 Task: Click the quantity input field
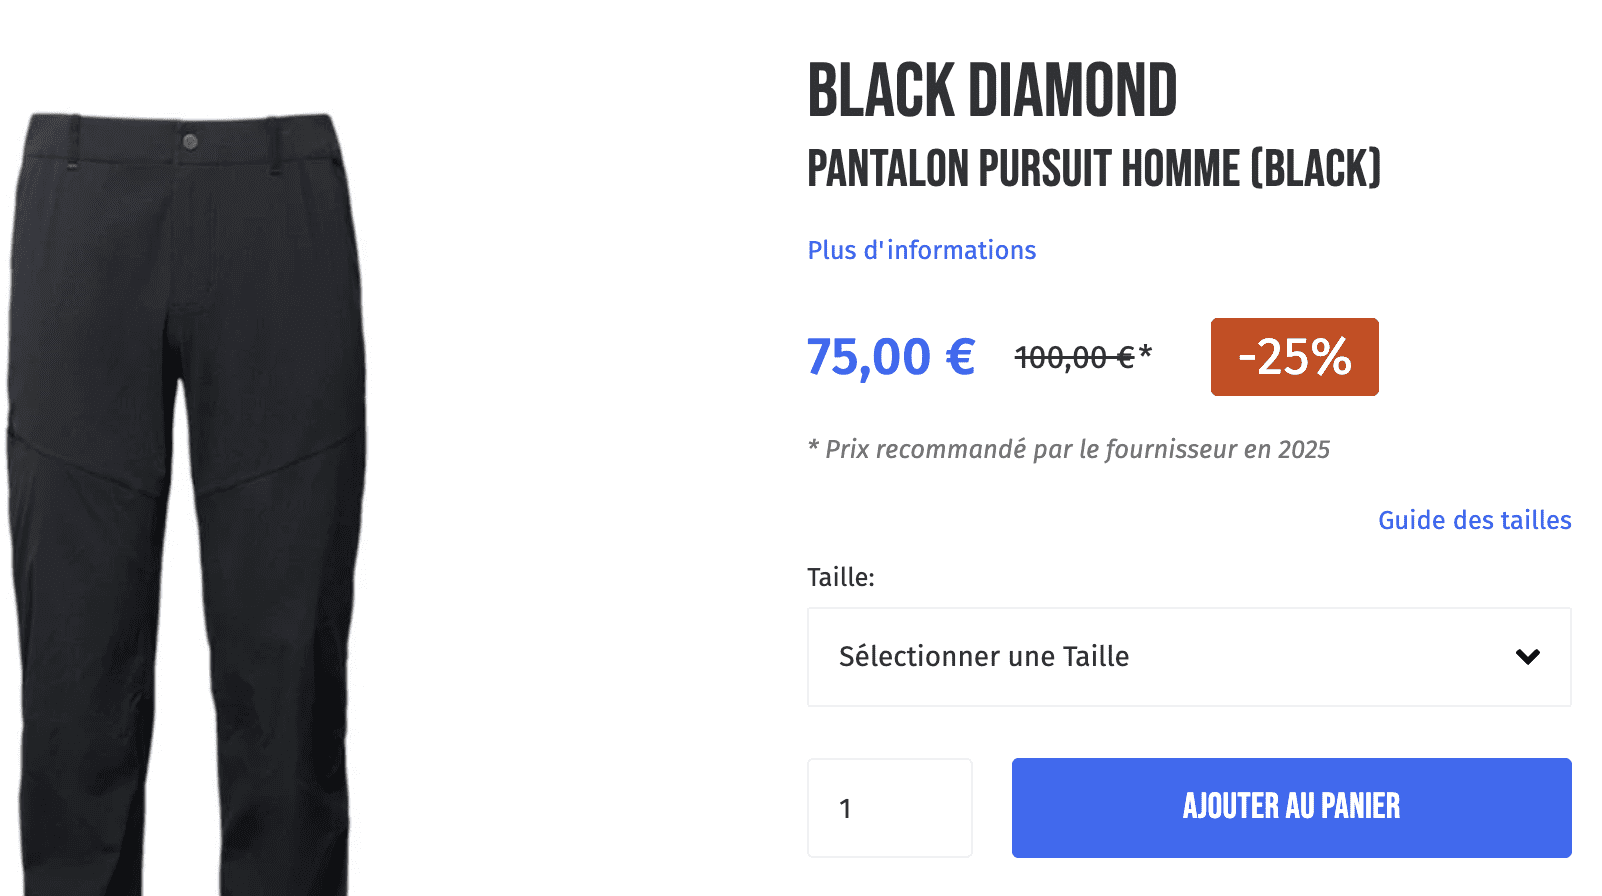click(x=888, y=807)
